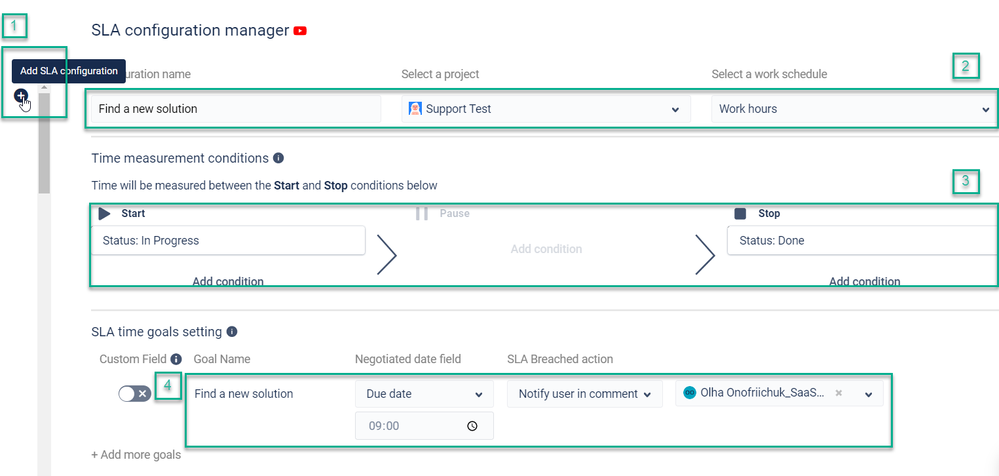Open the Due date negotiated field dropdown
The width and height of the screenshot is (999, 476).
click(x=424, y=394)
